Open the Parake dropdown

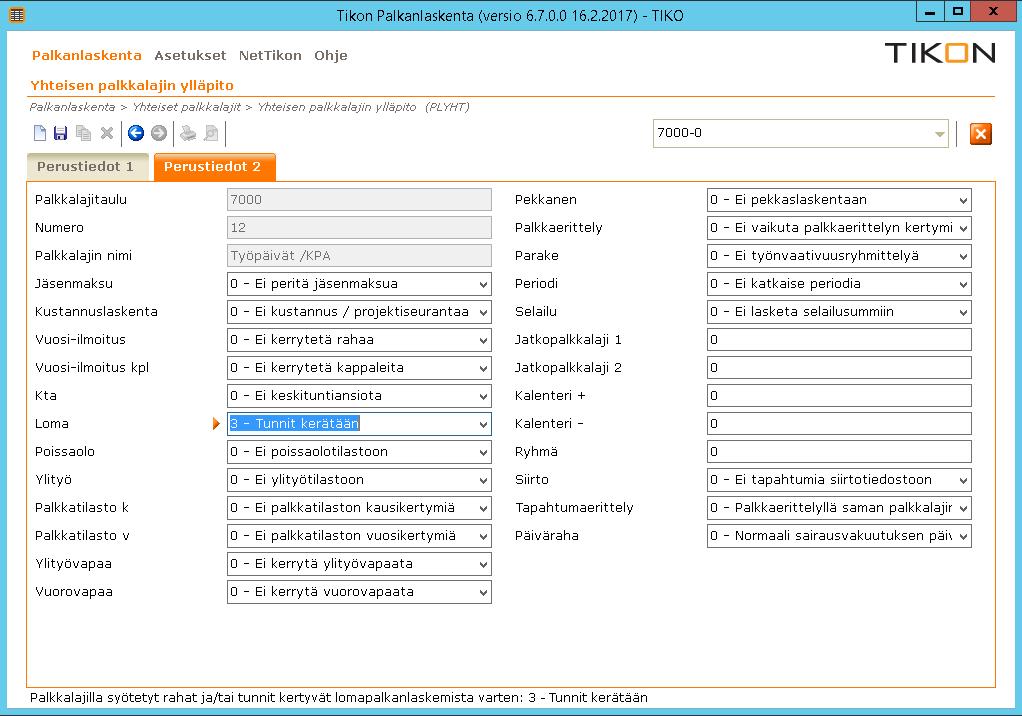tap(963, 256)
